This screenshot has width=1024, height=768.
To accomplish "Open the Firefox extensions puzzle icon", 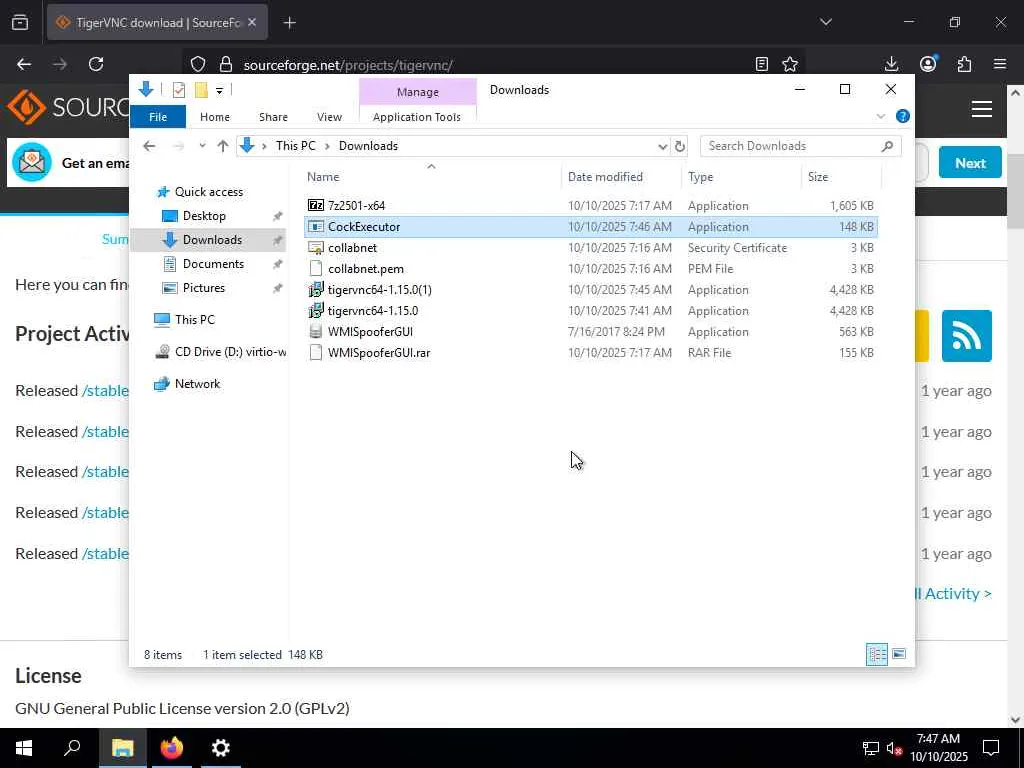I will pos(964,64).
